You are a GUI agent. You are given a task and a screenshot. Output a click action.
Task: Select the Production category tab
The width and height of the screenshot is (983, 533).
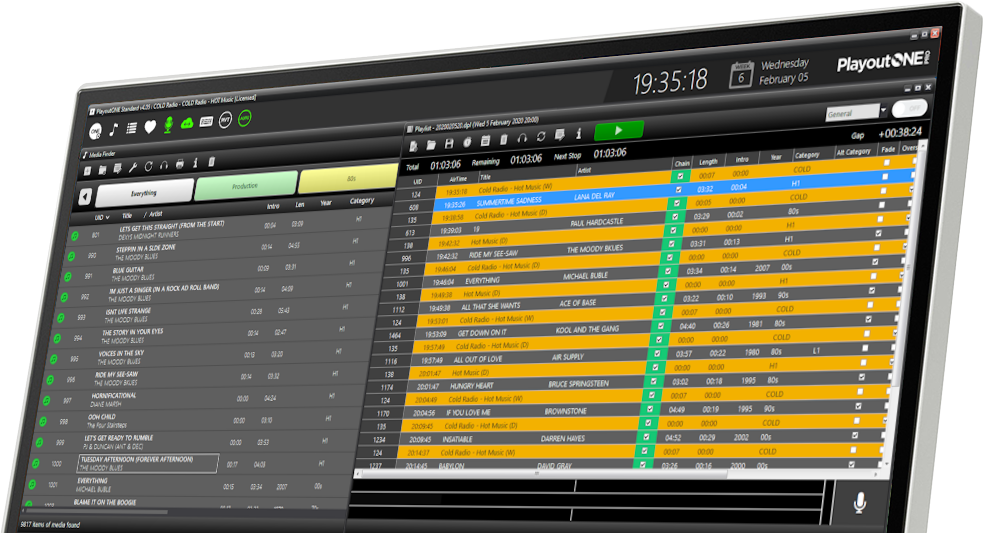coord(245,186)
